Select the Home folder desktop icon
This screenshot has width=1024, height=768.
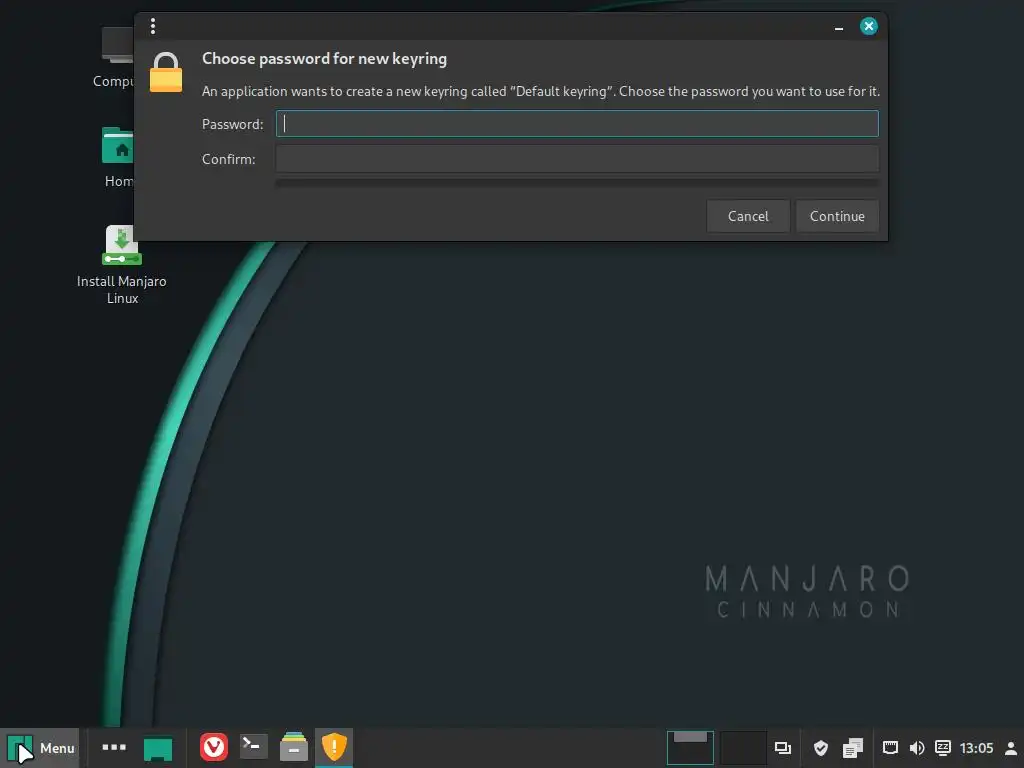(118, 157)
